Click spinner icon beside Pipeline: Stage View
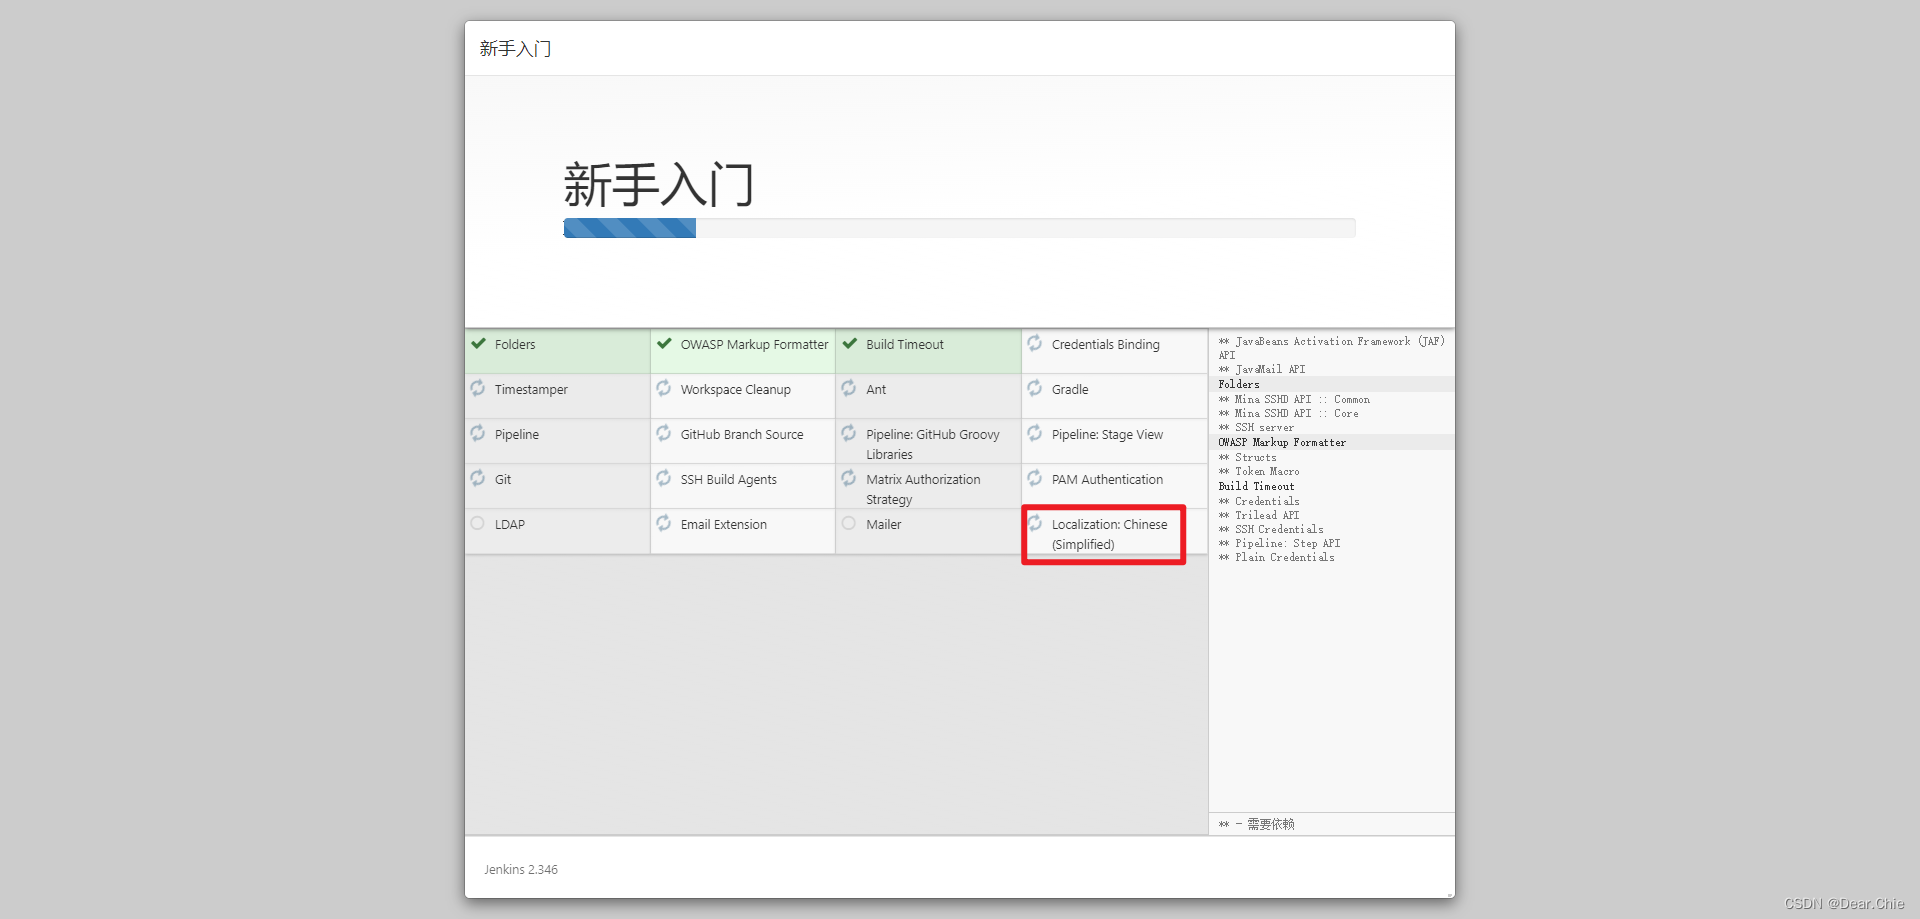 1035,433
